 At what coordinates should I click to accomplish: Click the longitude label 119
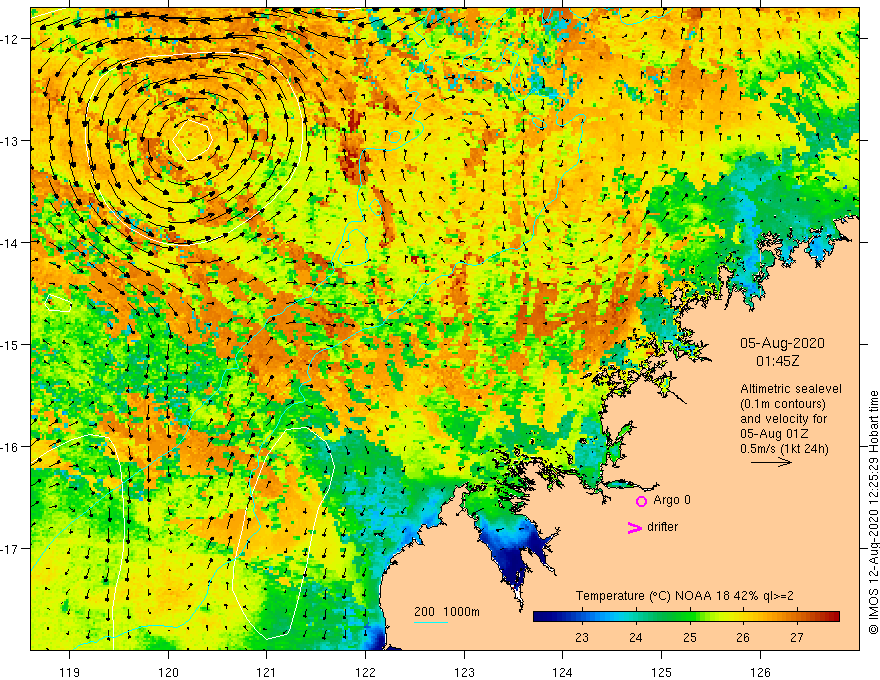coord(70,672)
